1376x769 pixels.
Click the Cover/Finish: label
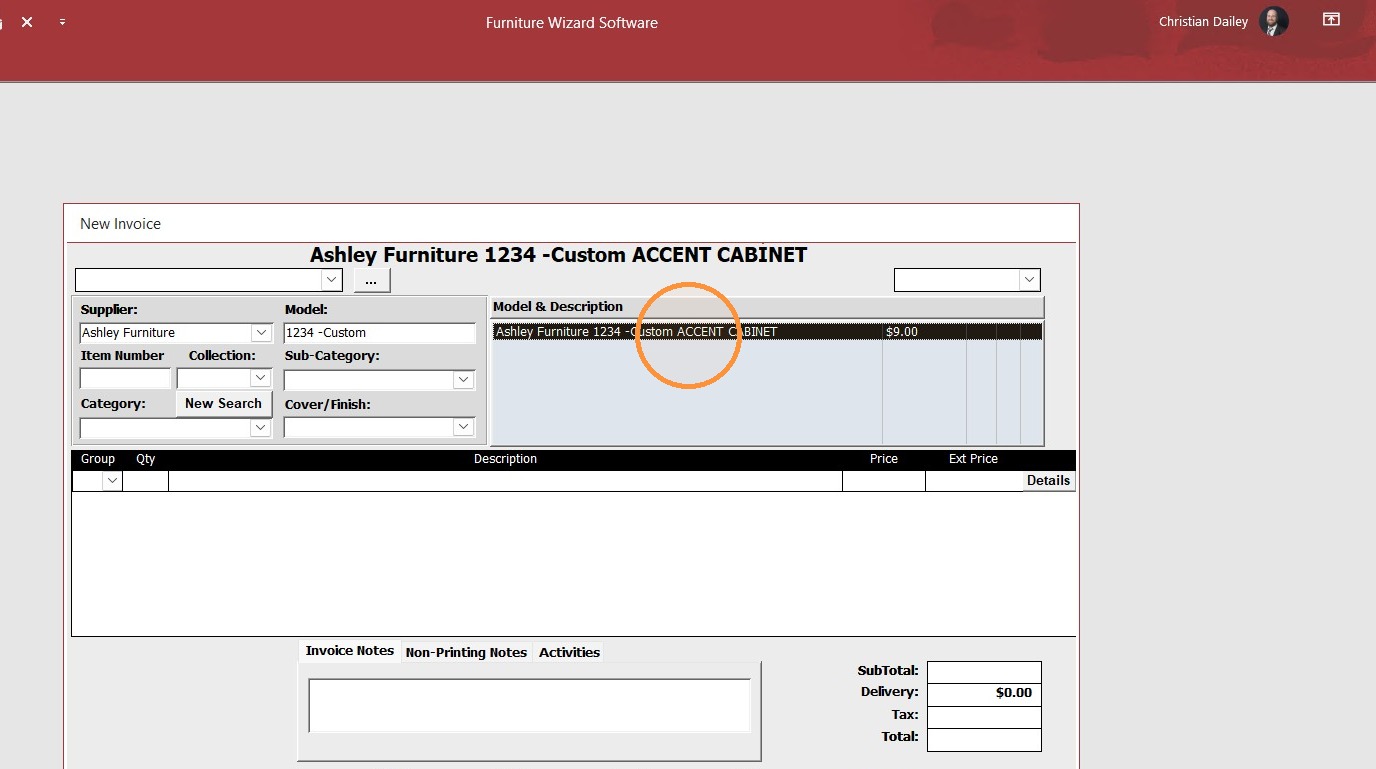tap(327, 405)
